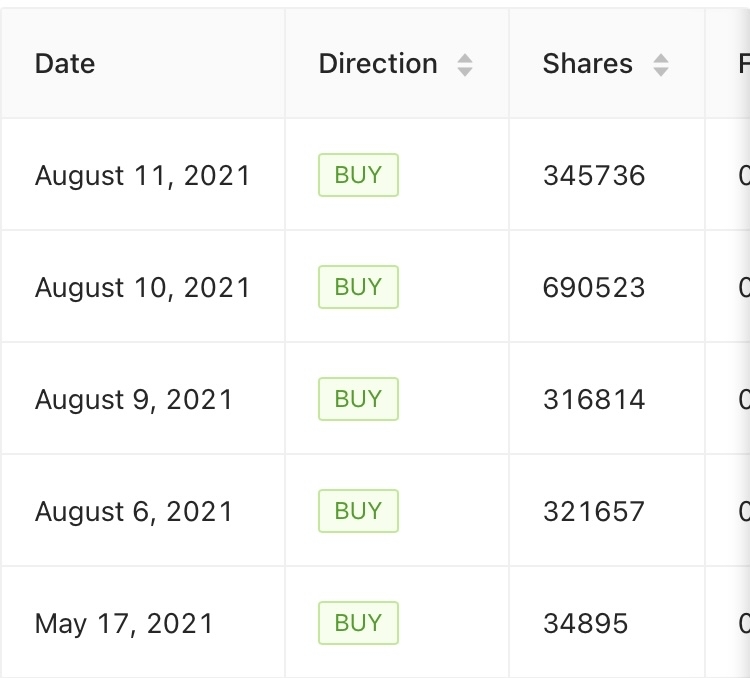Screen dimensions: 750x678
Task: Click the shares value 690523
Action: pos(594,288)
